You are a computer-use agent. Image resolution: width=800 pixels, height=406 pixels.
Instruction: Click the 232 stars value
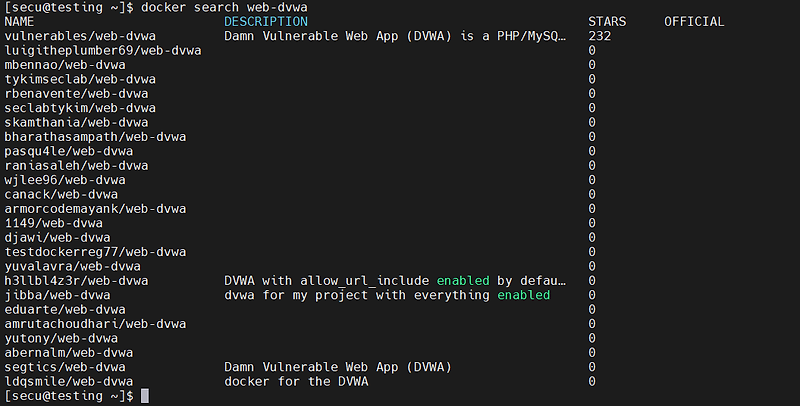tap(599, 36)
